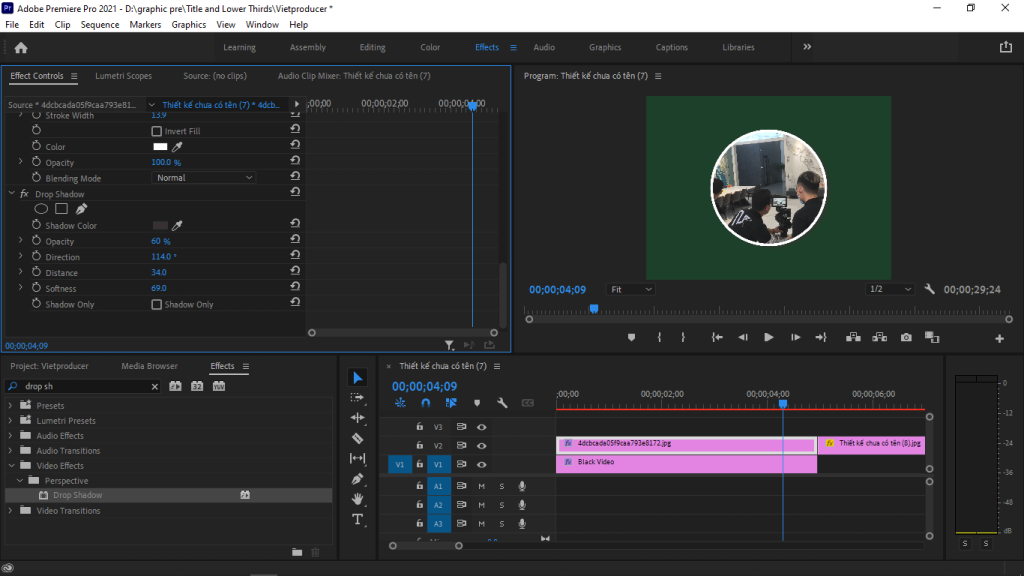
Task: Switch to the Lumetri Scopes tab
Action: (123, 75)
